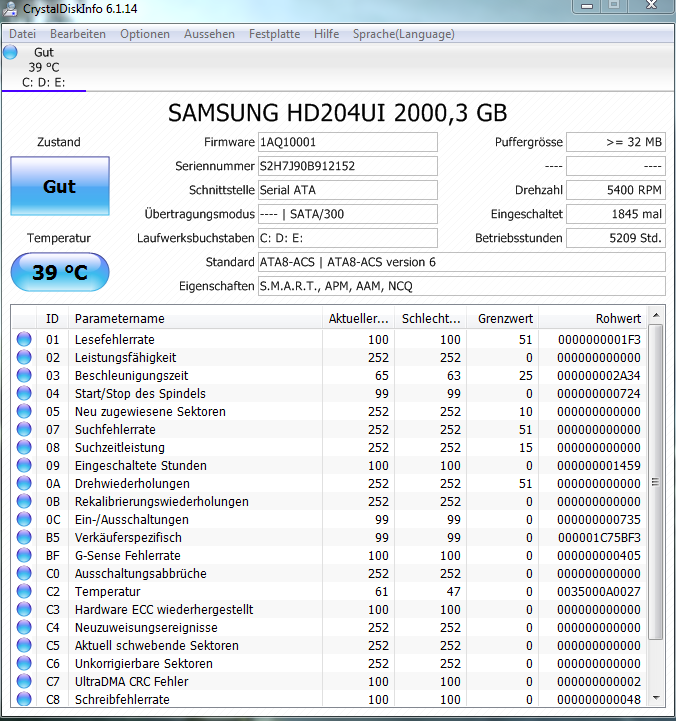Close the CrystalDiskInfo window
Image resolution: width=676 pixels, height=721 pixels.
click(x=652, y=6)
